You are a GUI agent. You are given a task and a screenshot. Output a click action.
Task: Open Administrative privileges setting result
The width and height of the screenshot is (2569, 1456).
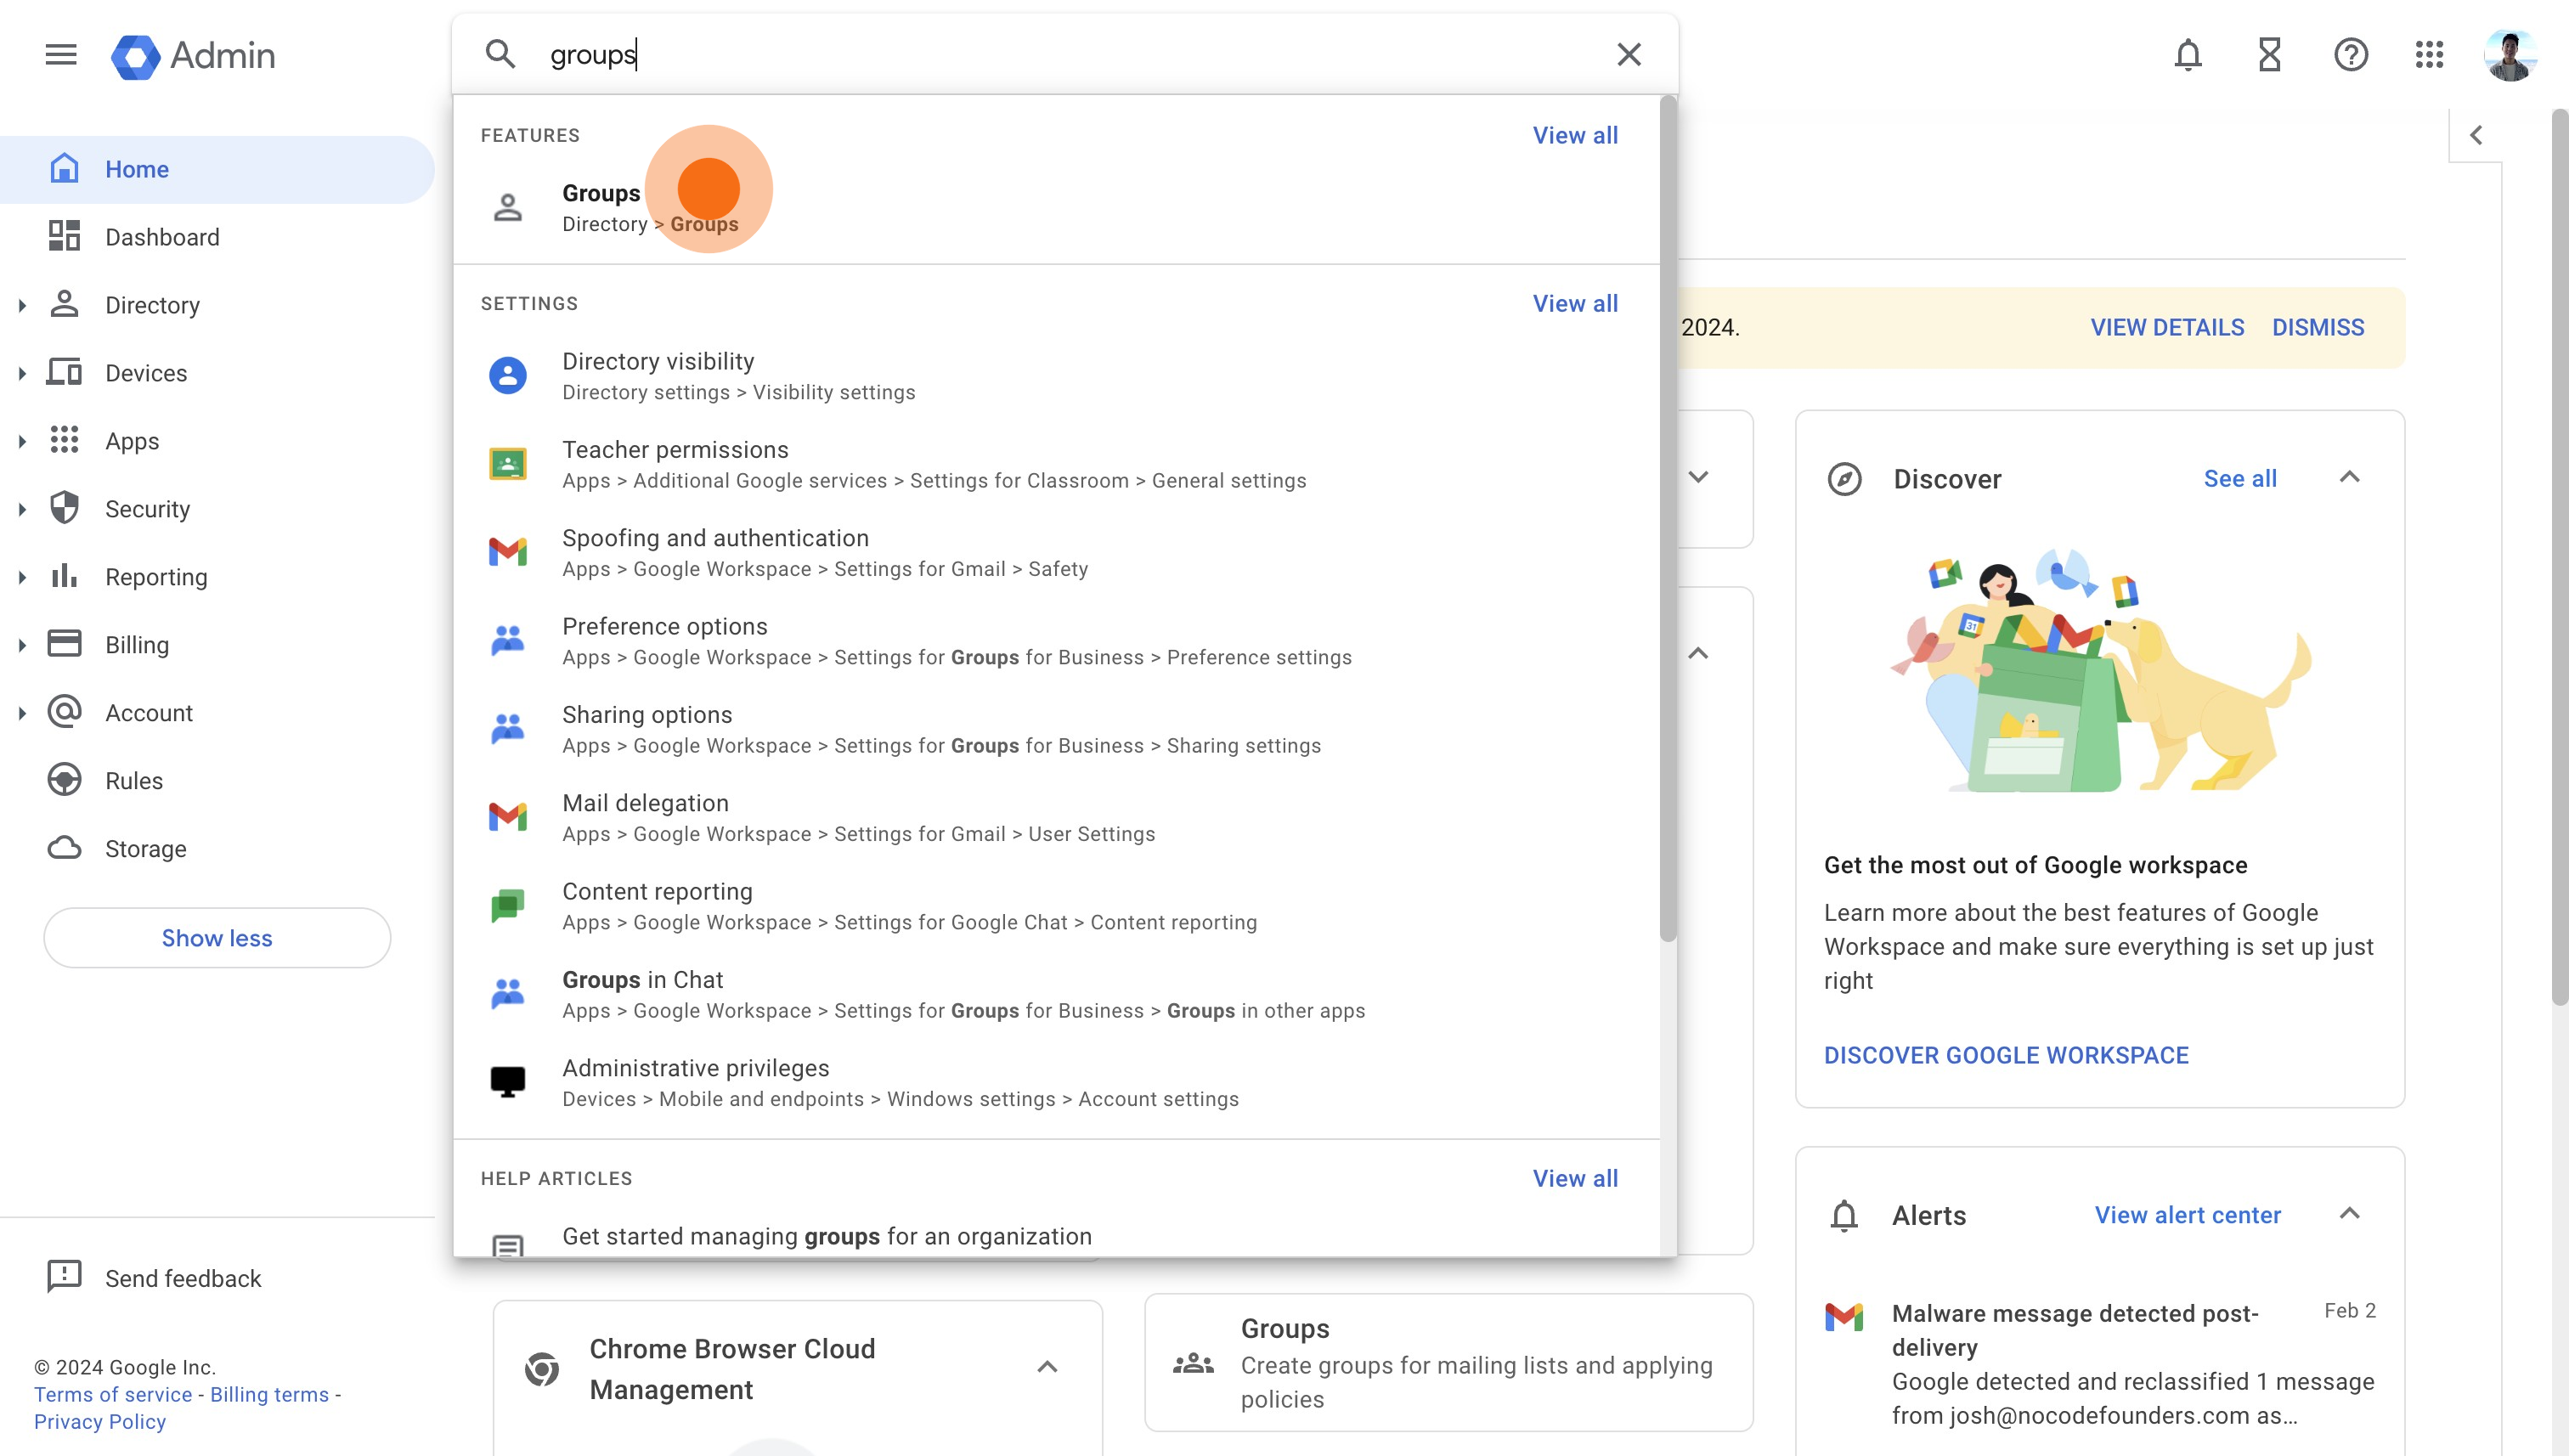(1056, 1082)
